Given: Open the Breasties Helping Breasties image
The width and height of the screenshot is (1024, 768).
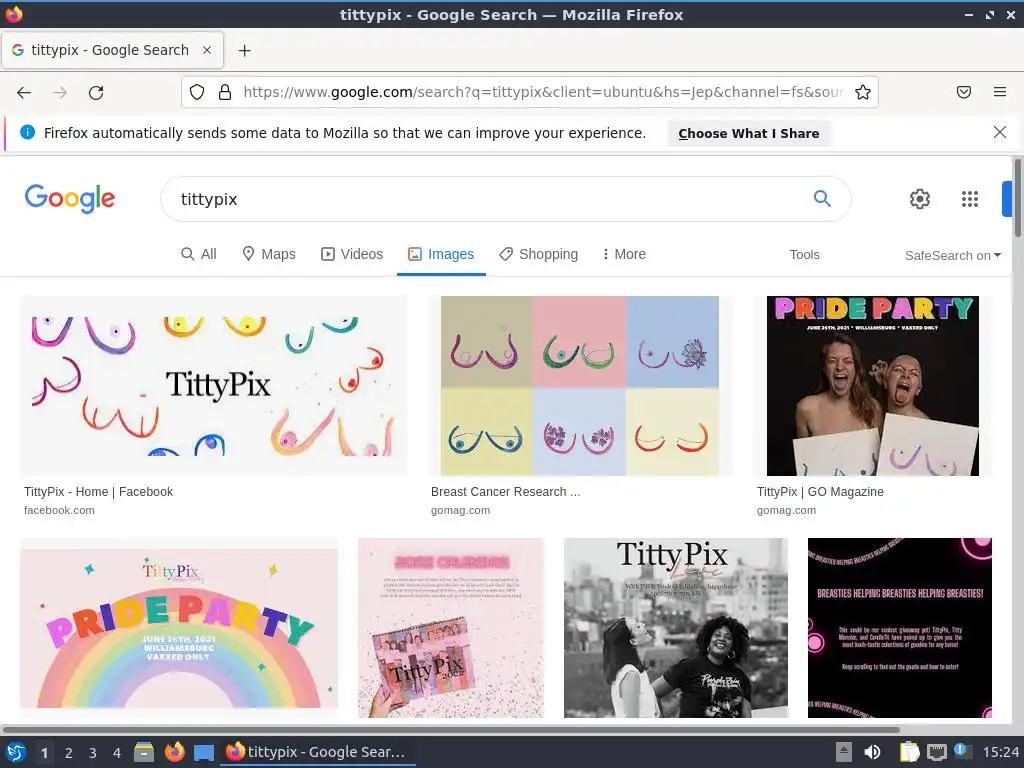Looking at the screenshot, I should click(x=900, y=628).
